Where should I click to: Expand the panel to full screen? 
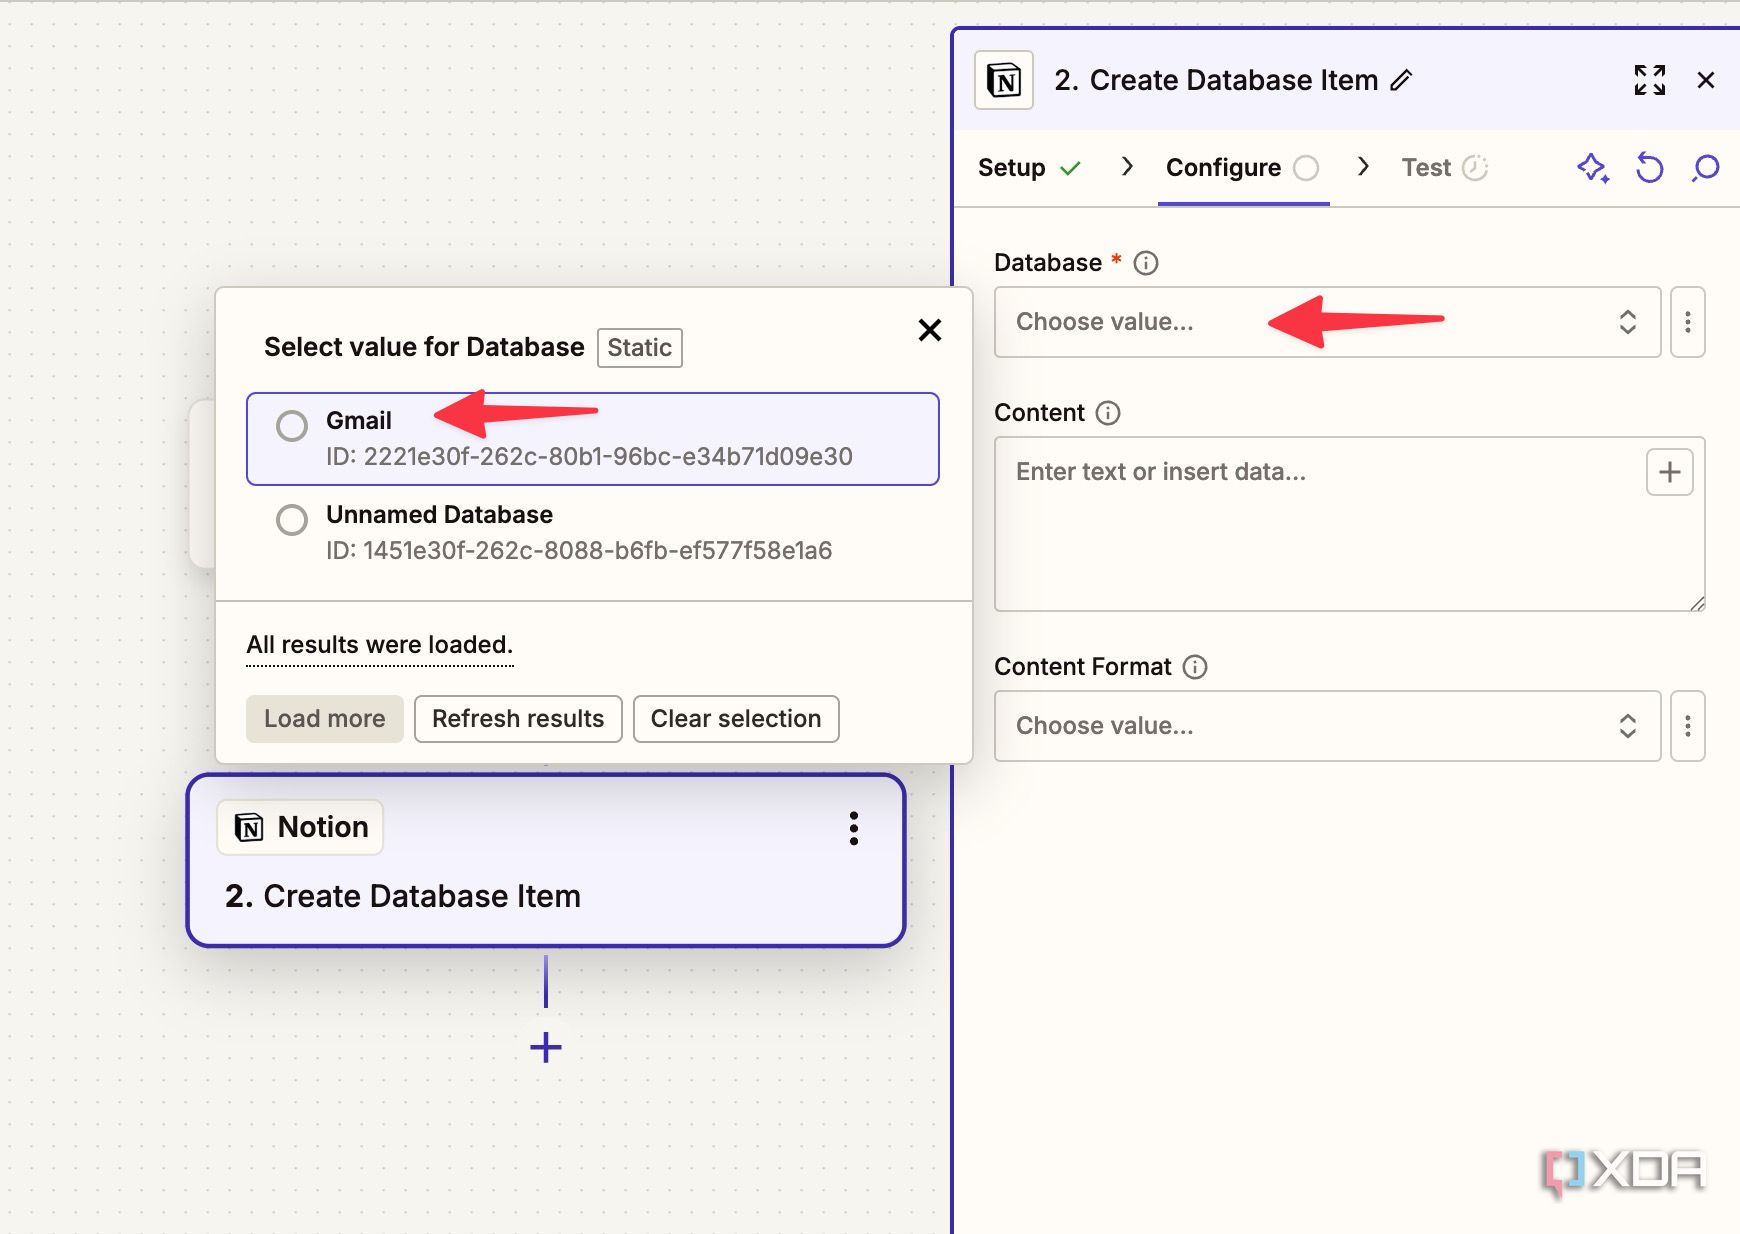pos(1650,80)
